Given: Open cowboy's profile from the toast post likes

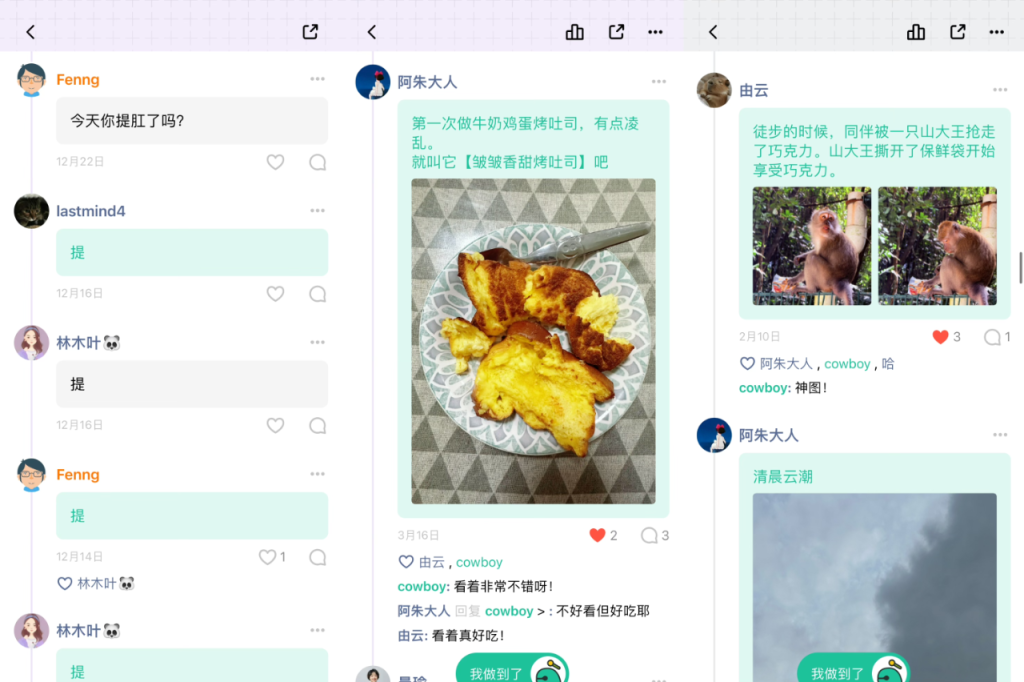Looking at the screenshot, I should pyautogui.click(x=479, y=562).
